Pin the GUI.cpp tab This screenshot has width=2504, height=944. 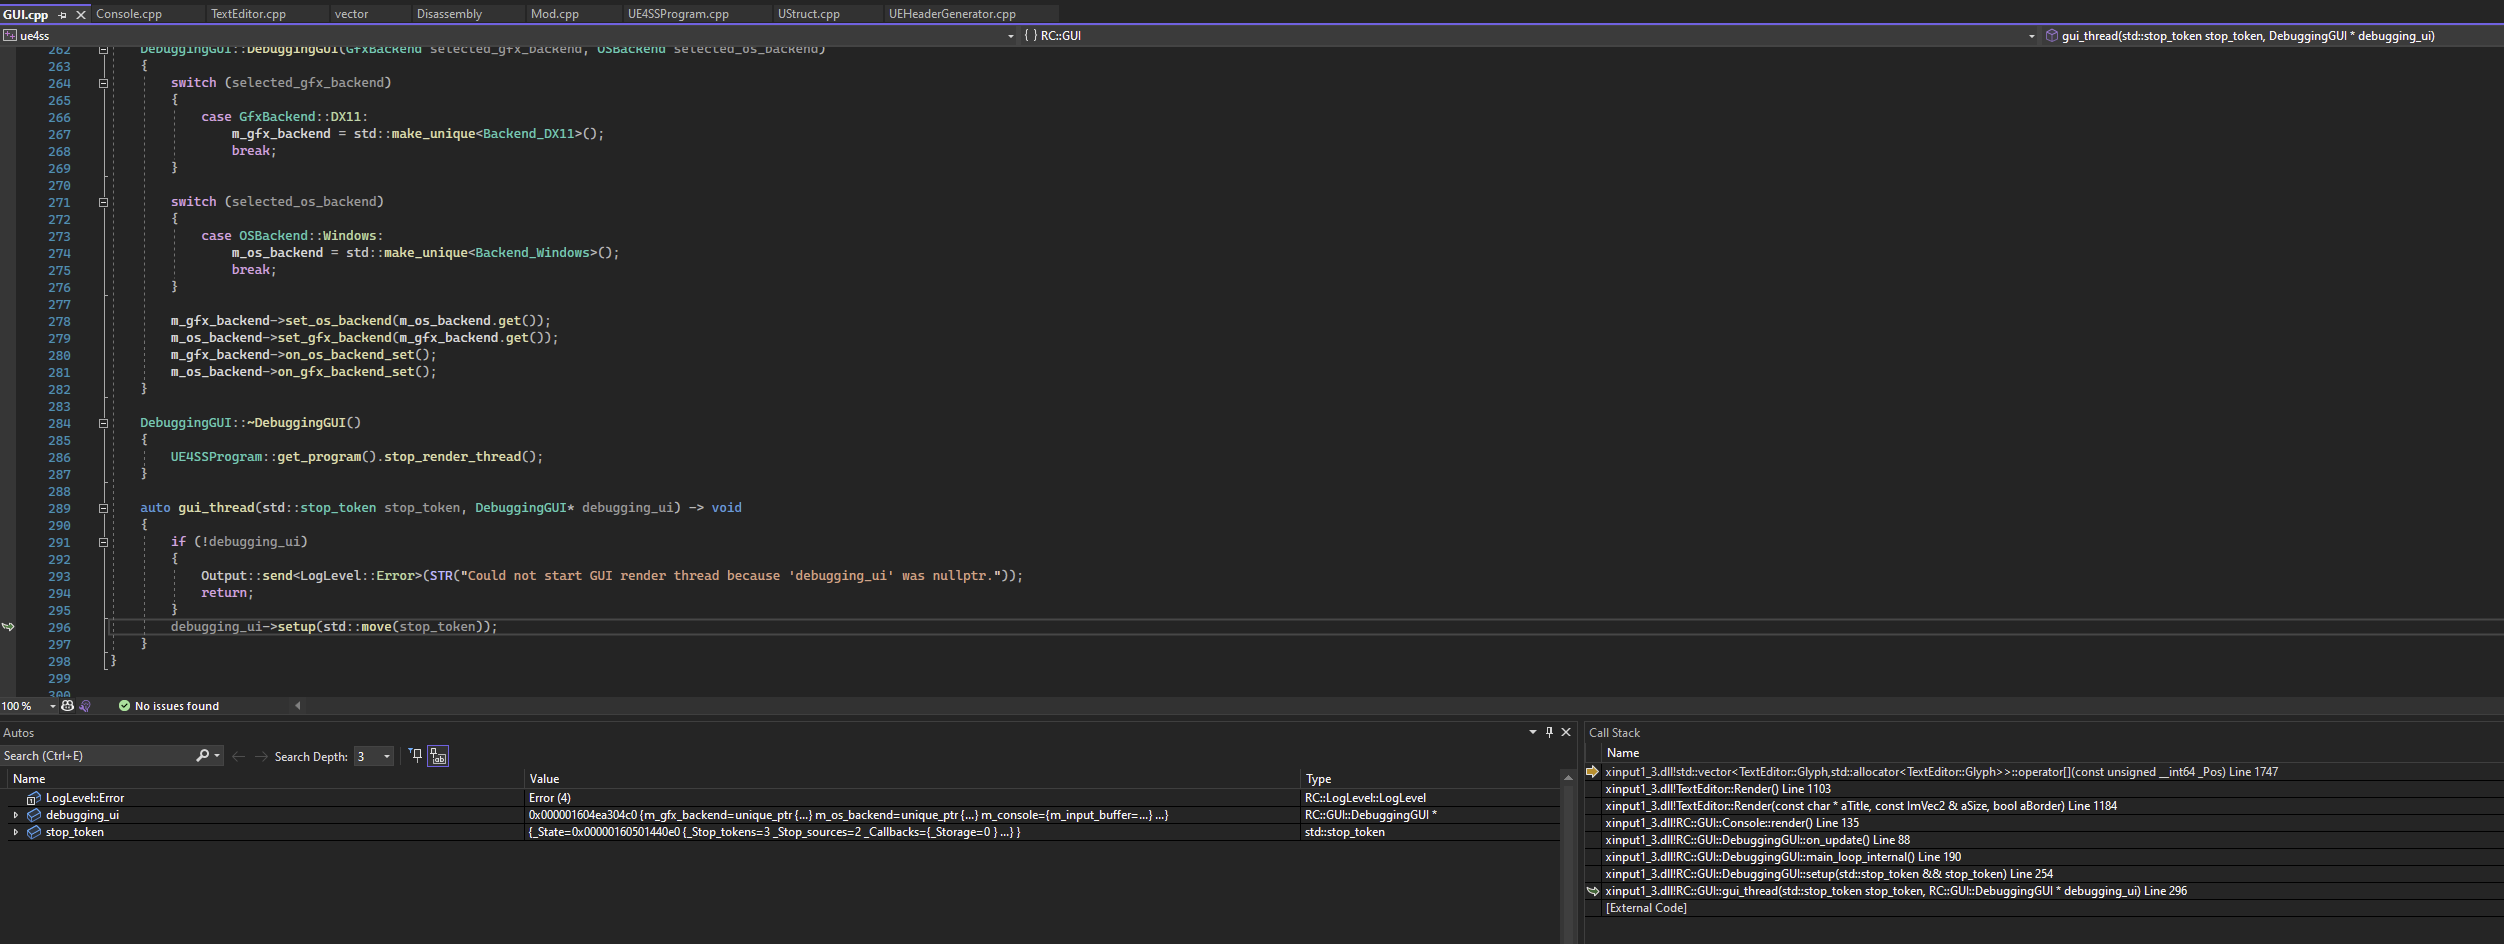coord(62,15)
